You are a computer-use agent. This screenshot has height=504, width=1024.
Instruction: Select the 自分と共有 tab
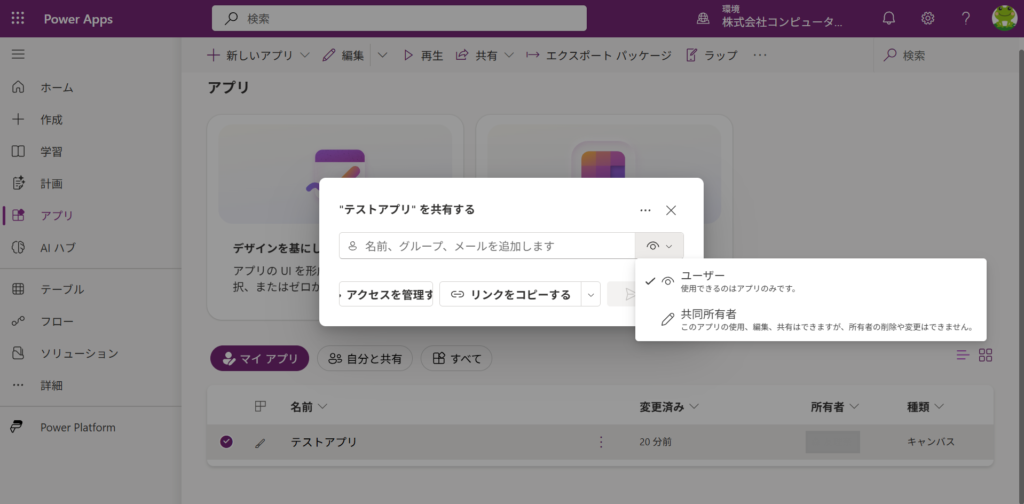click(364, 358)
